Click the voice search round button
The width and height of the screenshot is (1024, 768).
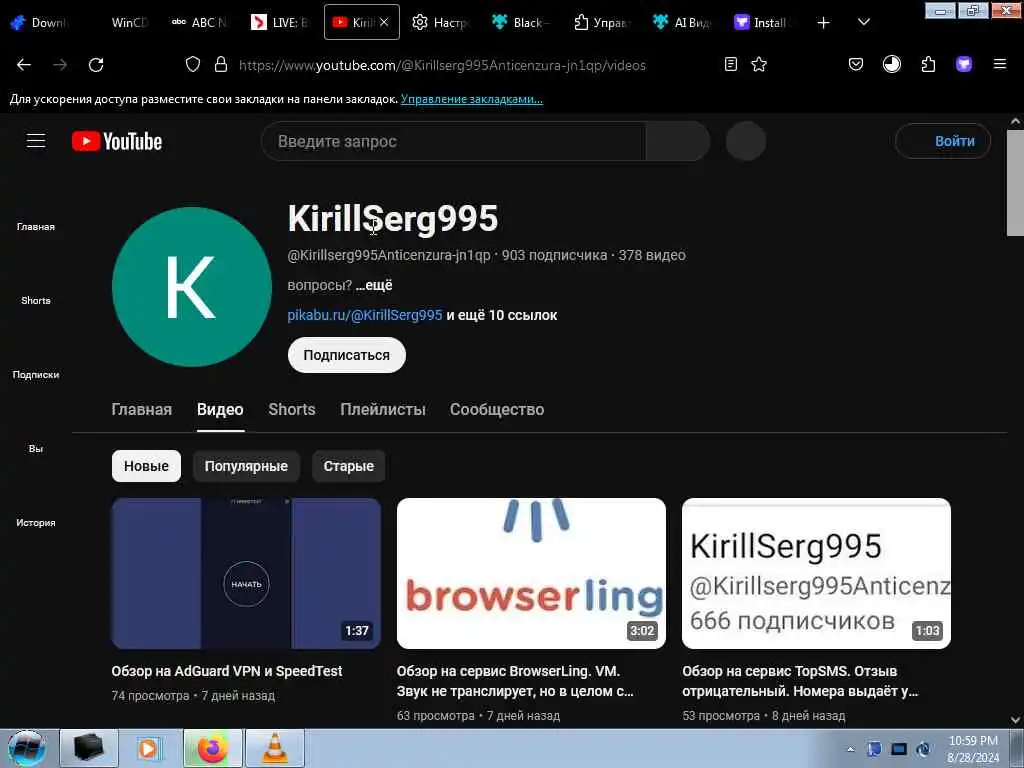coord(746,141)
